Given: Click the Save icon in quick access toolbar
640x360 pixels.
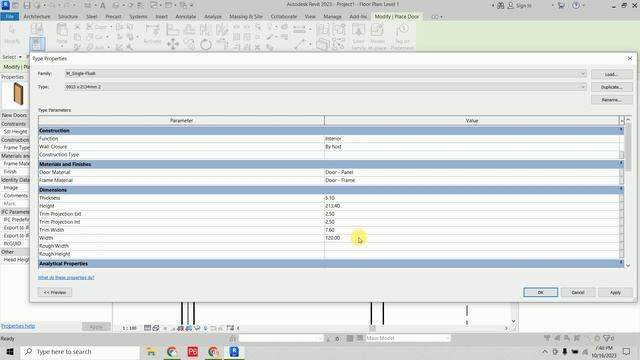Looking at the screenshot, I should tap(27, 5).
